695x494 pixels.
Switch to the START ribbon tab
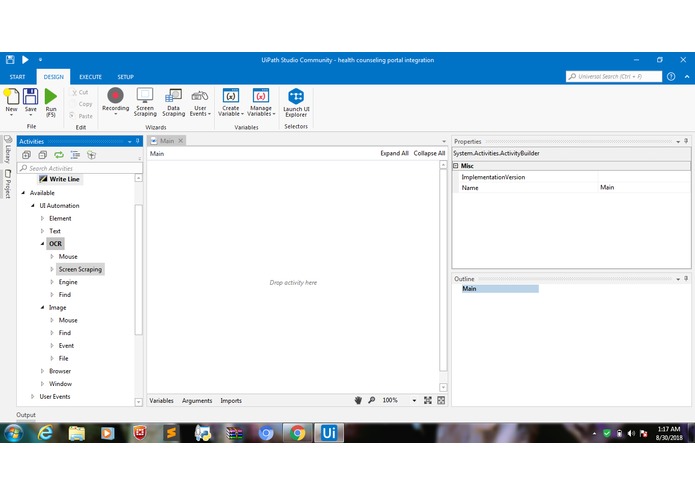coord(17,77)
